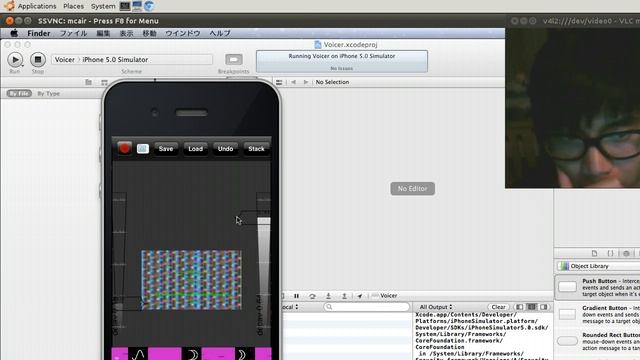The image size is (640, 360).
Task: Select the Rounded Rect Button library item
Action: [598, 341]
